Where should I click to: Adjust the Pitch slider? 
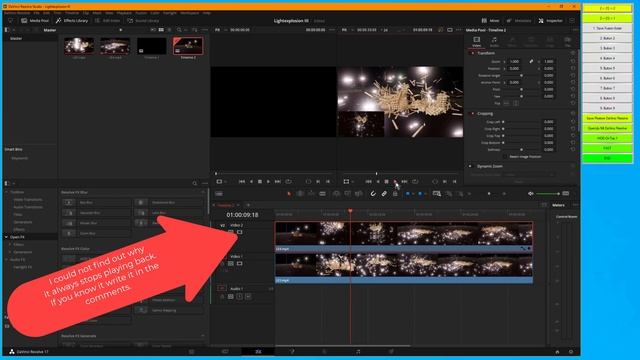(521, 89)
